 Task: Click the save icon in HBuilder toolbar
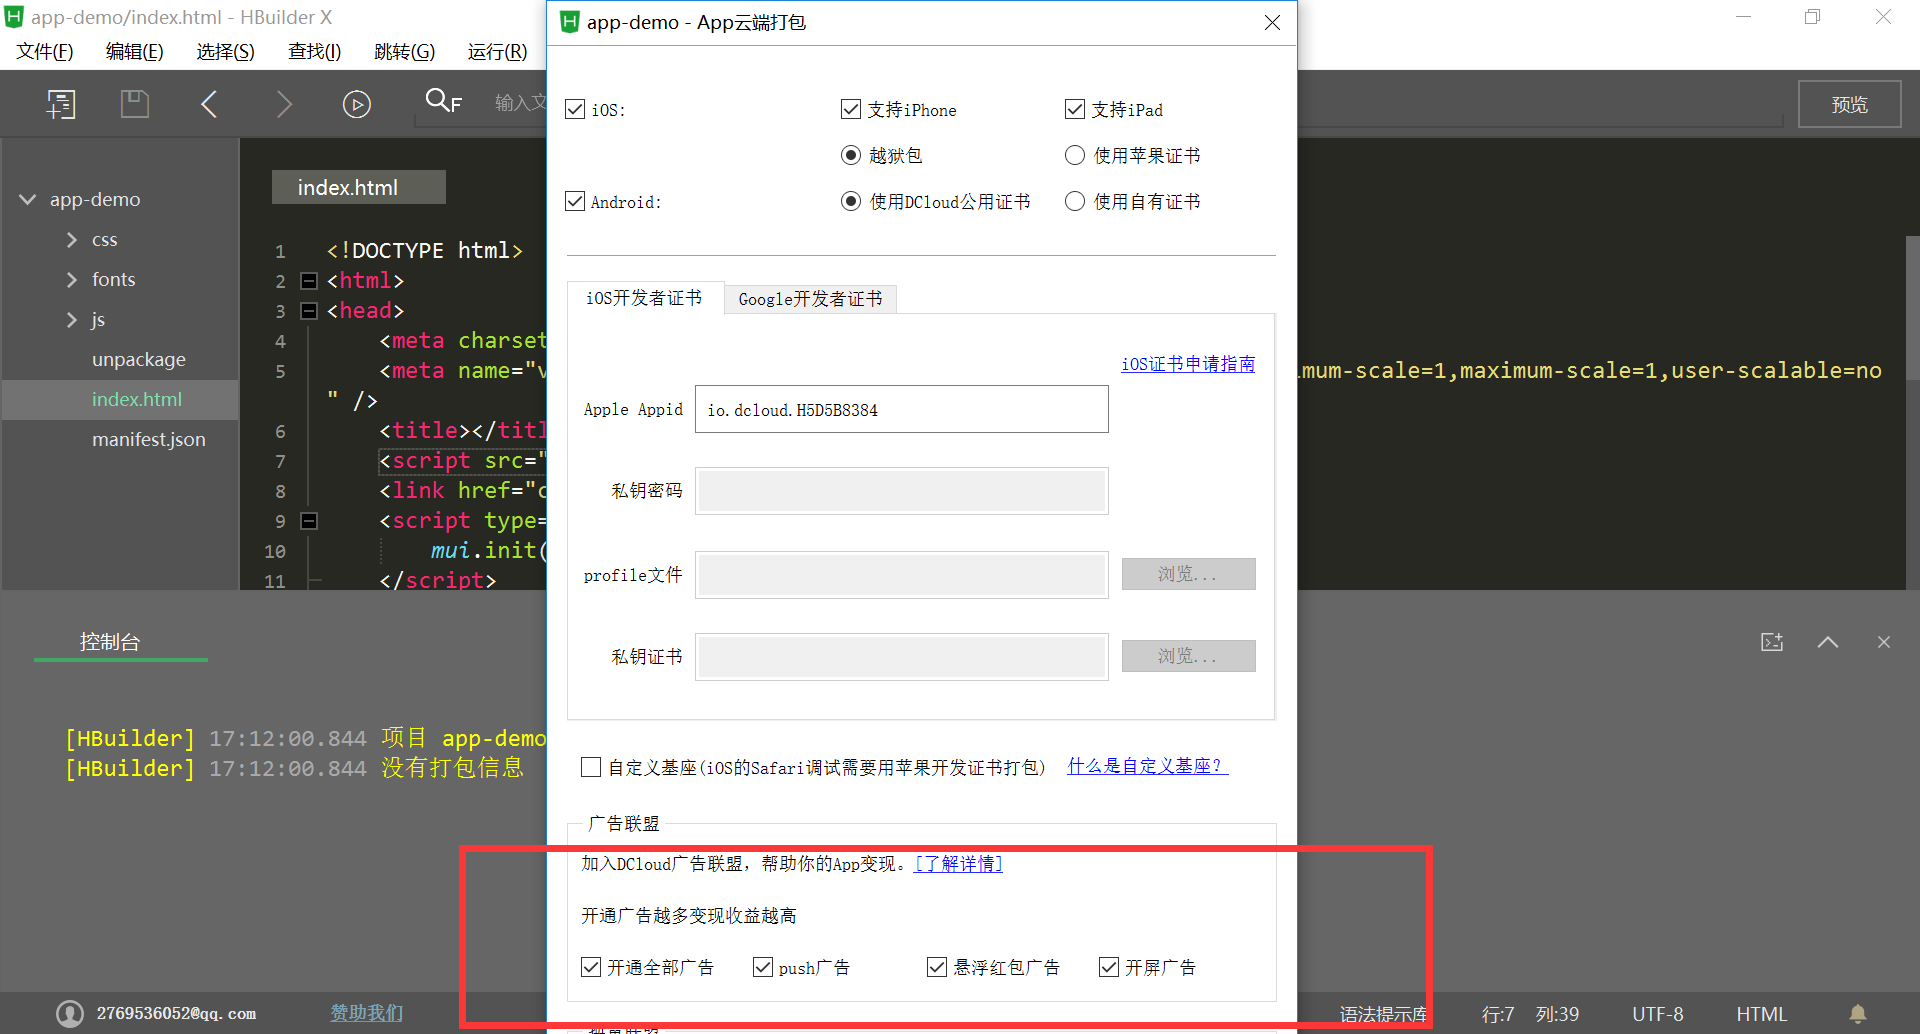tap(135, 104)
